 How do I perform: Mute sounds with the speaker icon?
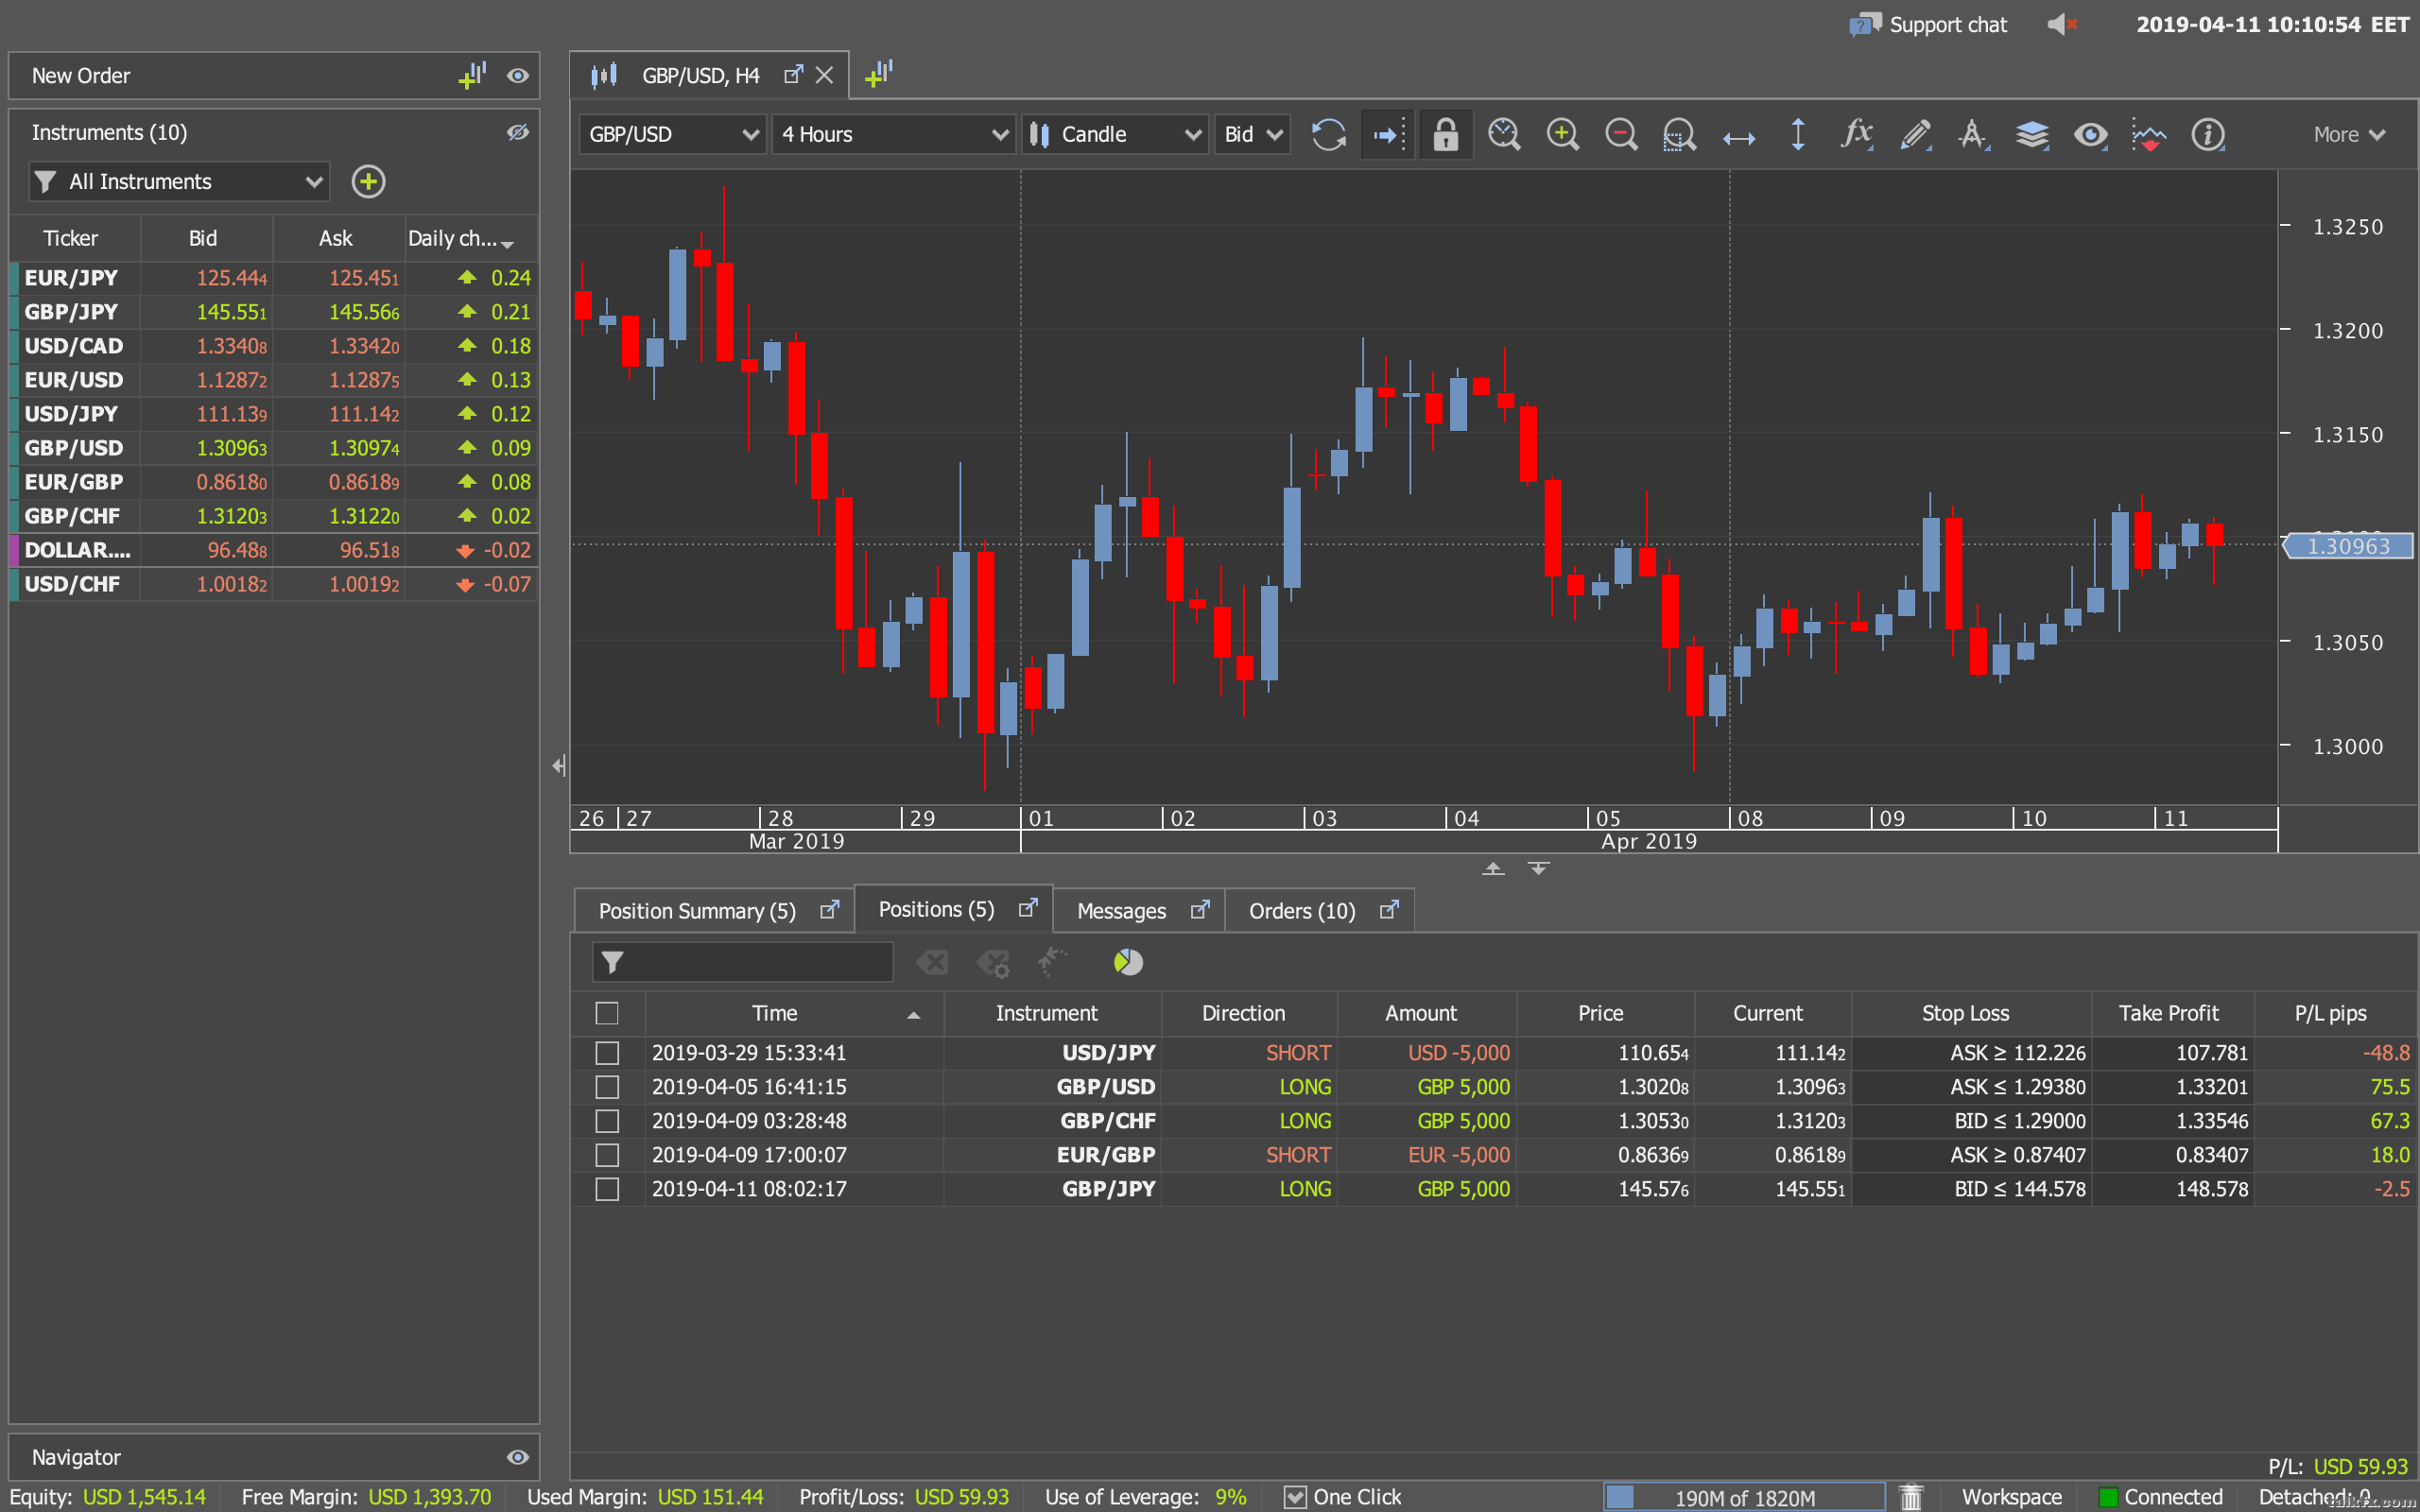2062,24
